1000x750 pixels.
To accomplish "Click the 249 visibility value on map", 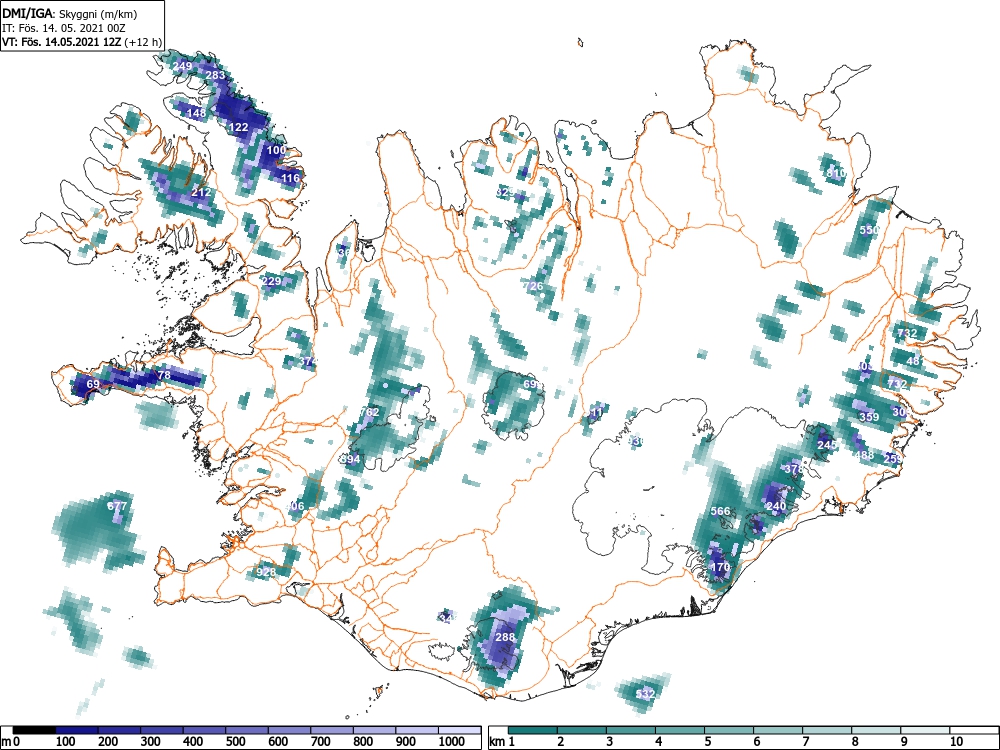I will 182,66.
